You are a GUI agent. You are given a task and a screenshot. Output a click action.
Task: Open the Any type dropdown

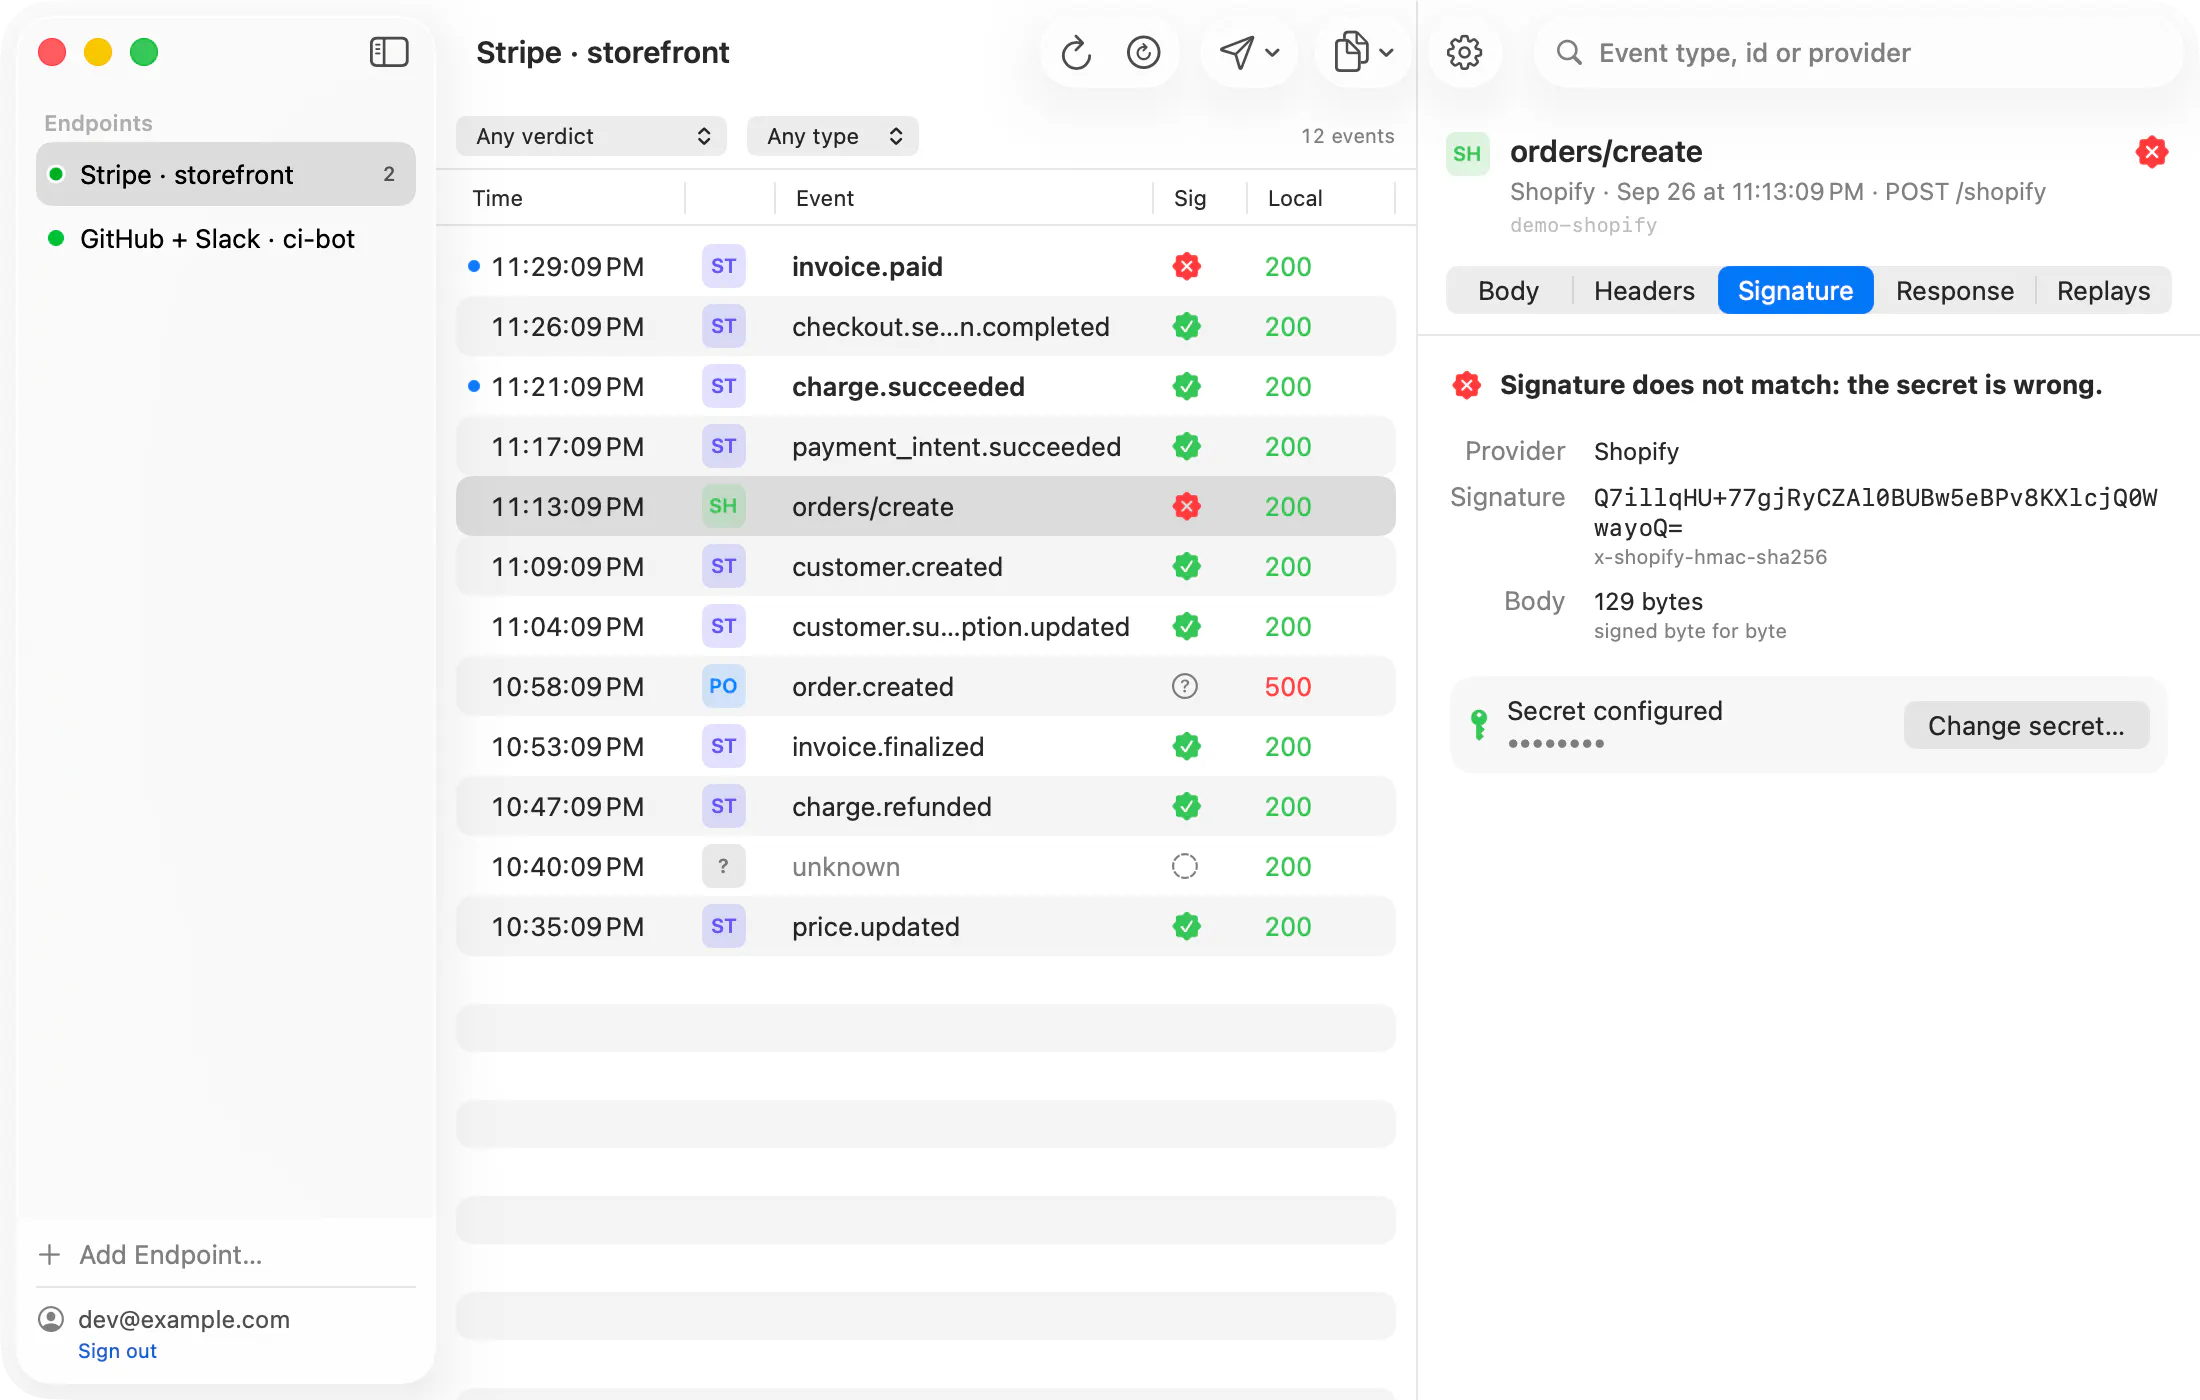pos(832,136)
